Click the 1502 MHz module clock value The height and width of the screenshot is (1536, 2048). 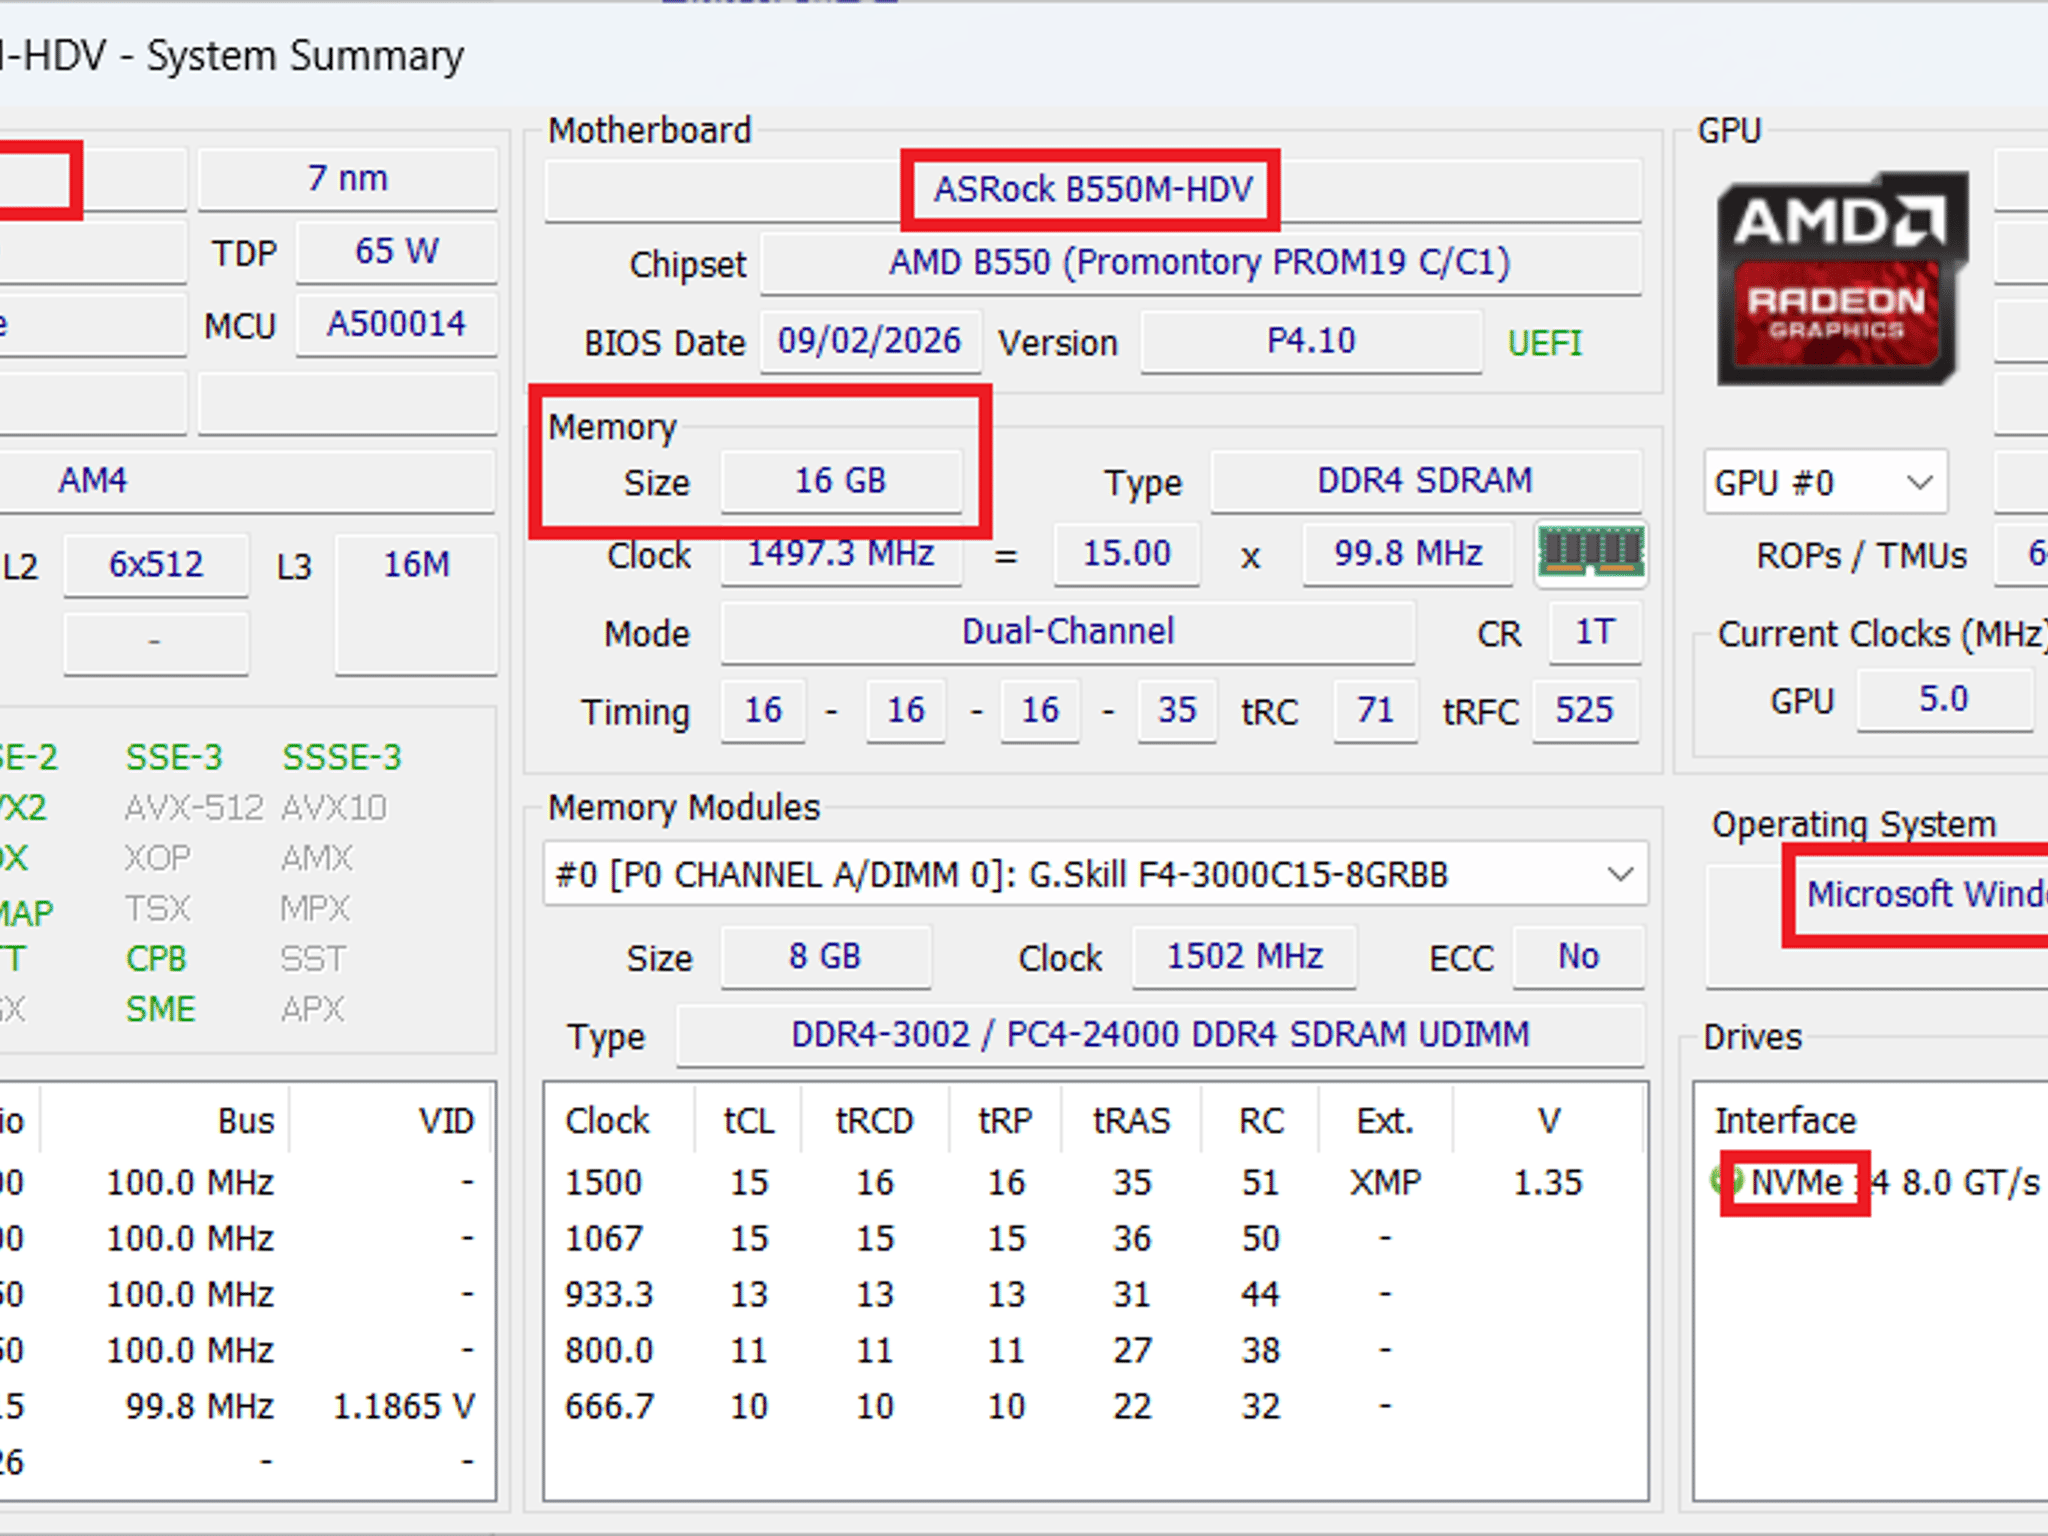click(x=1244, y=957)
